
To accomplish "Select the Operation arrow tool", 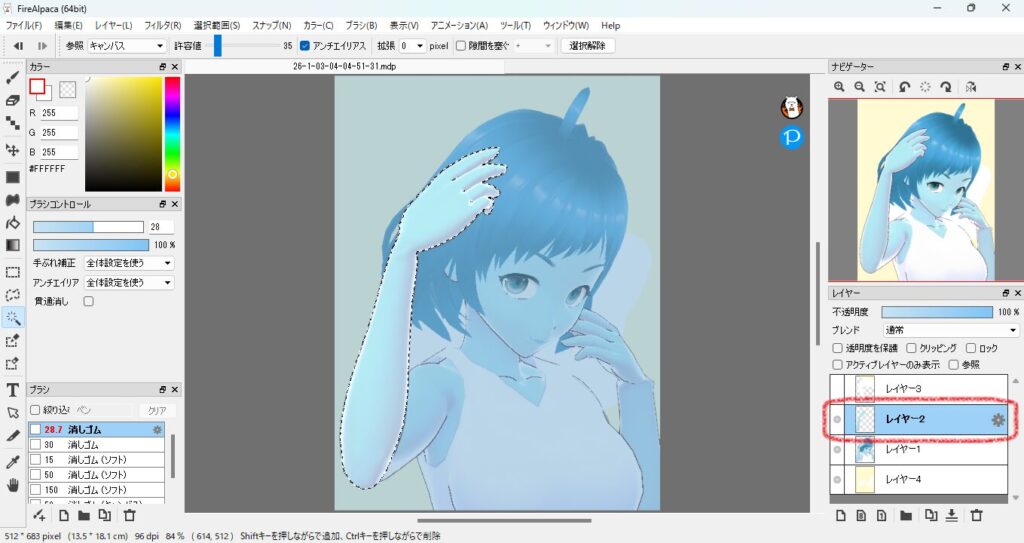I will click(12, 413).
